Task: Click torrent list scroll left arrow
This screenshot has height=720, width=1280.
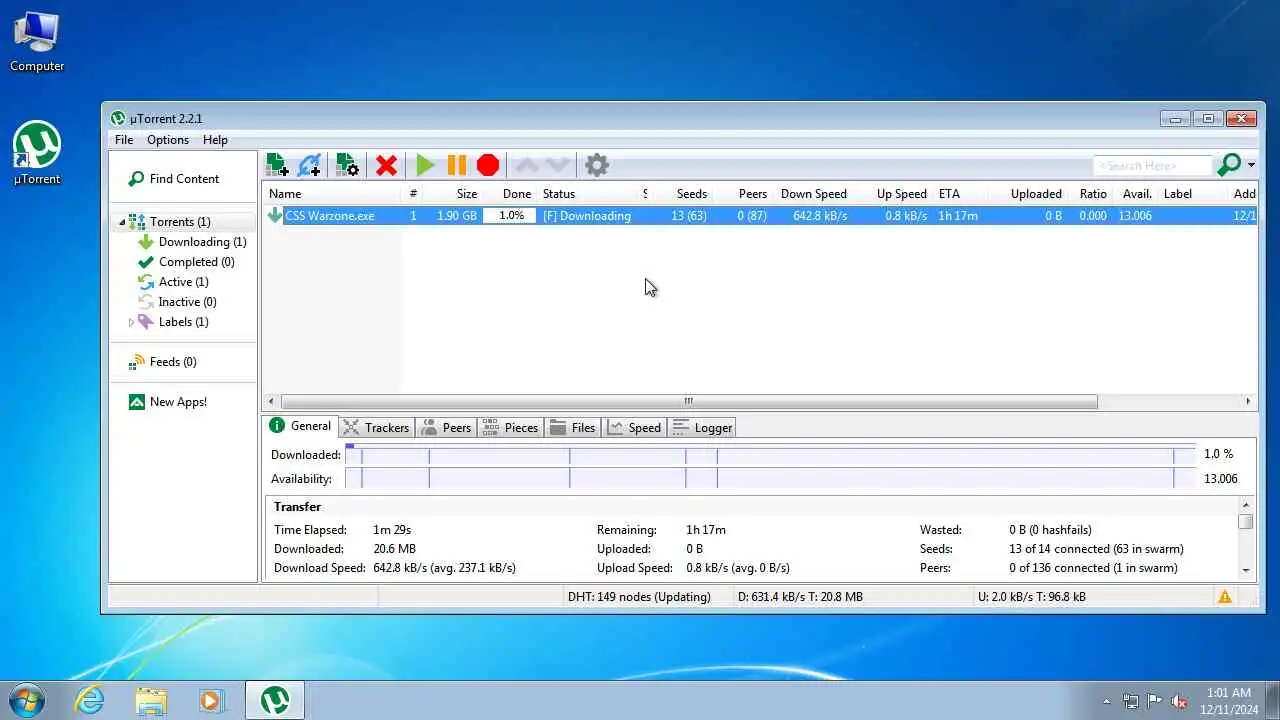Action: pyautogui.click(x=271, y=401)
